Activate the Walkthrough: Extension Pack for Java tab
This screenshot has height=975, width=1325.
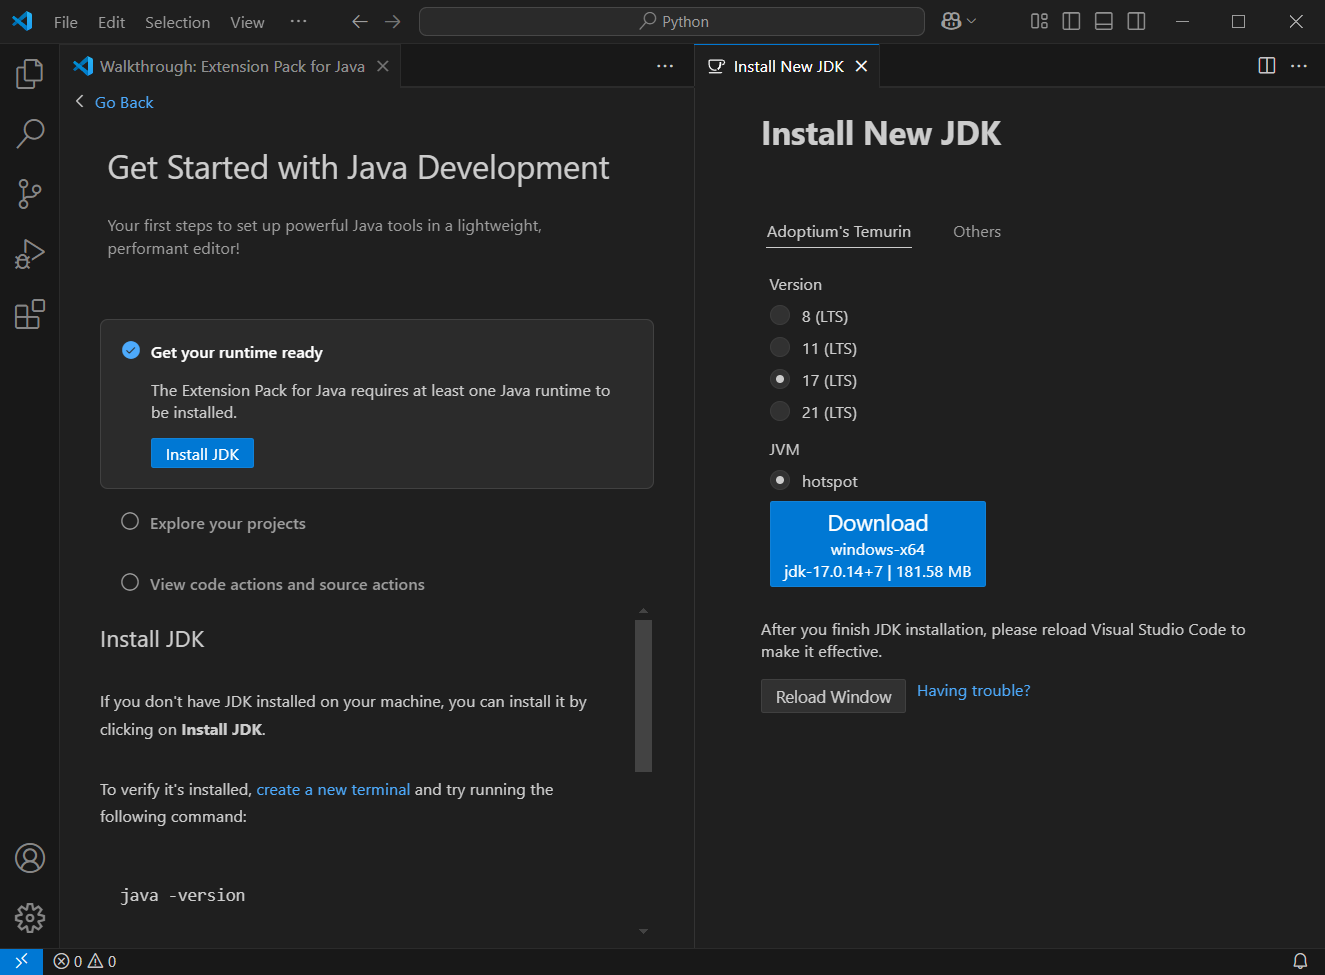pos(232,66)
